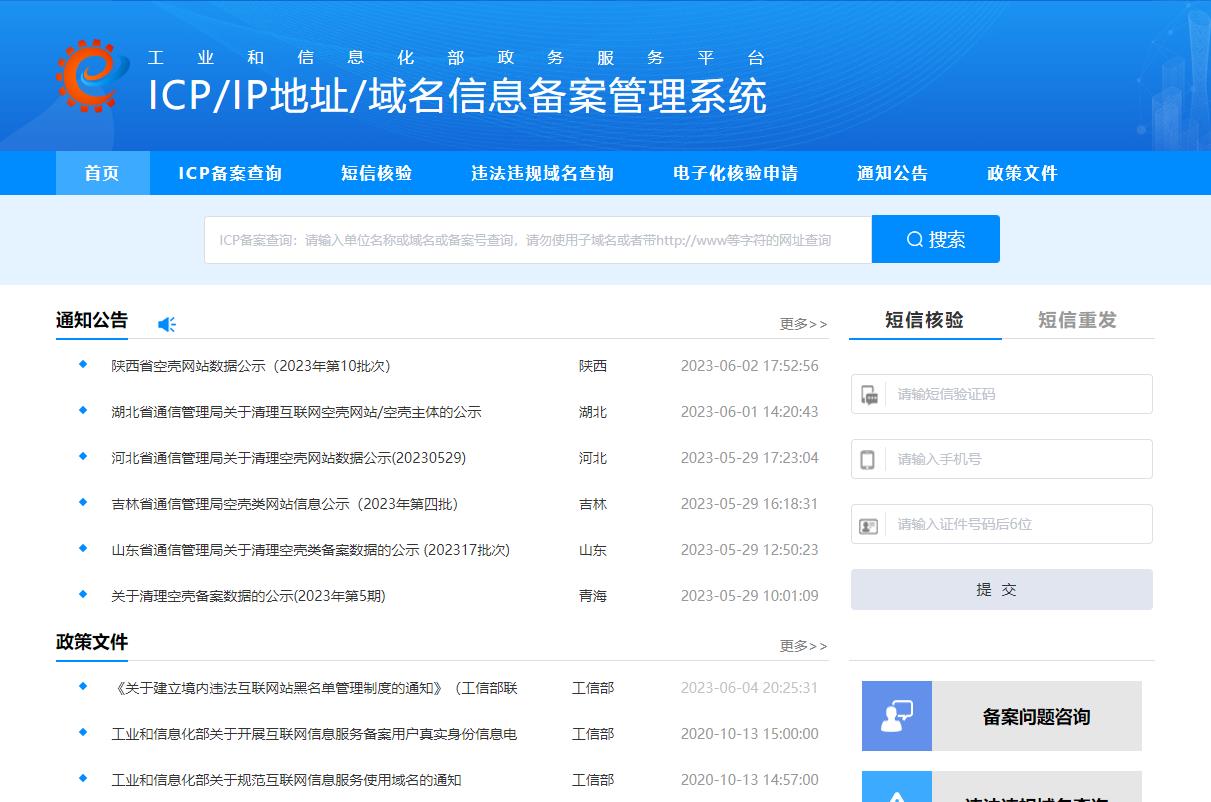Screen dimensions: 1211x802
Task: Click the speaker announcement icon
Action: tap(167, 324)
